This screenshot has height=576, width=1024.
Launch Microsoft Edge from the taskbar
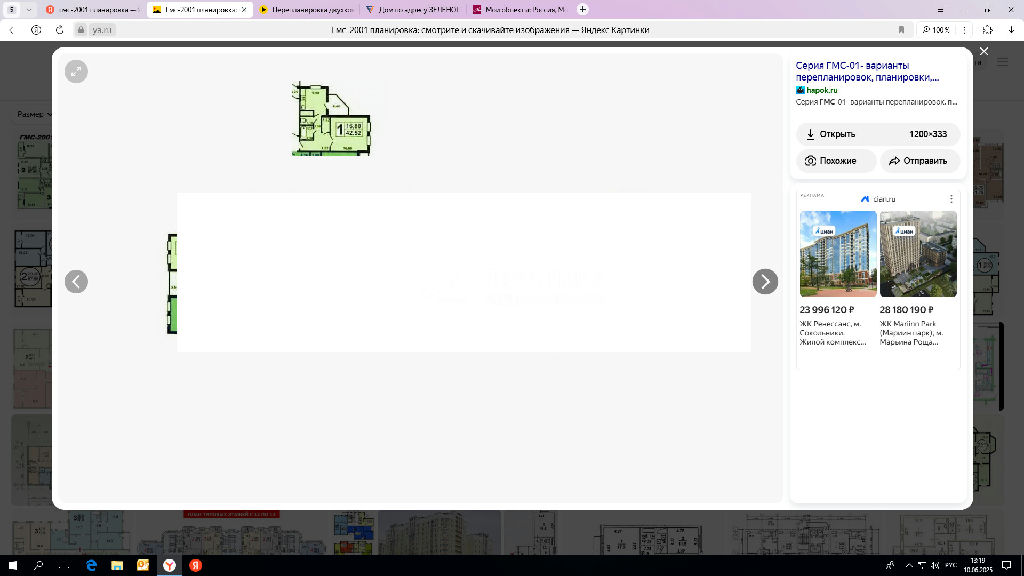coord(91,566)
